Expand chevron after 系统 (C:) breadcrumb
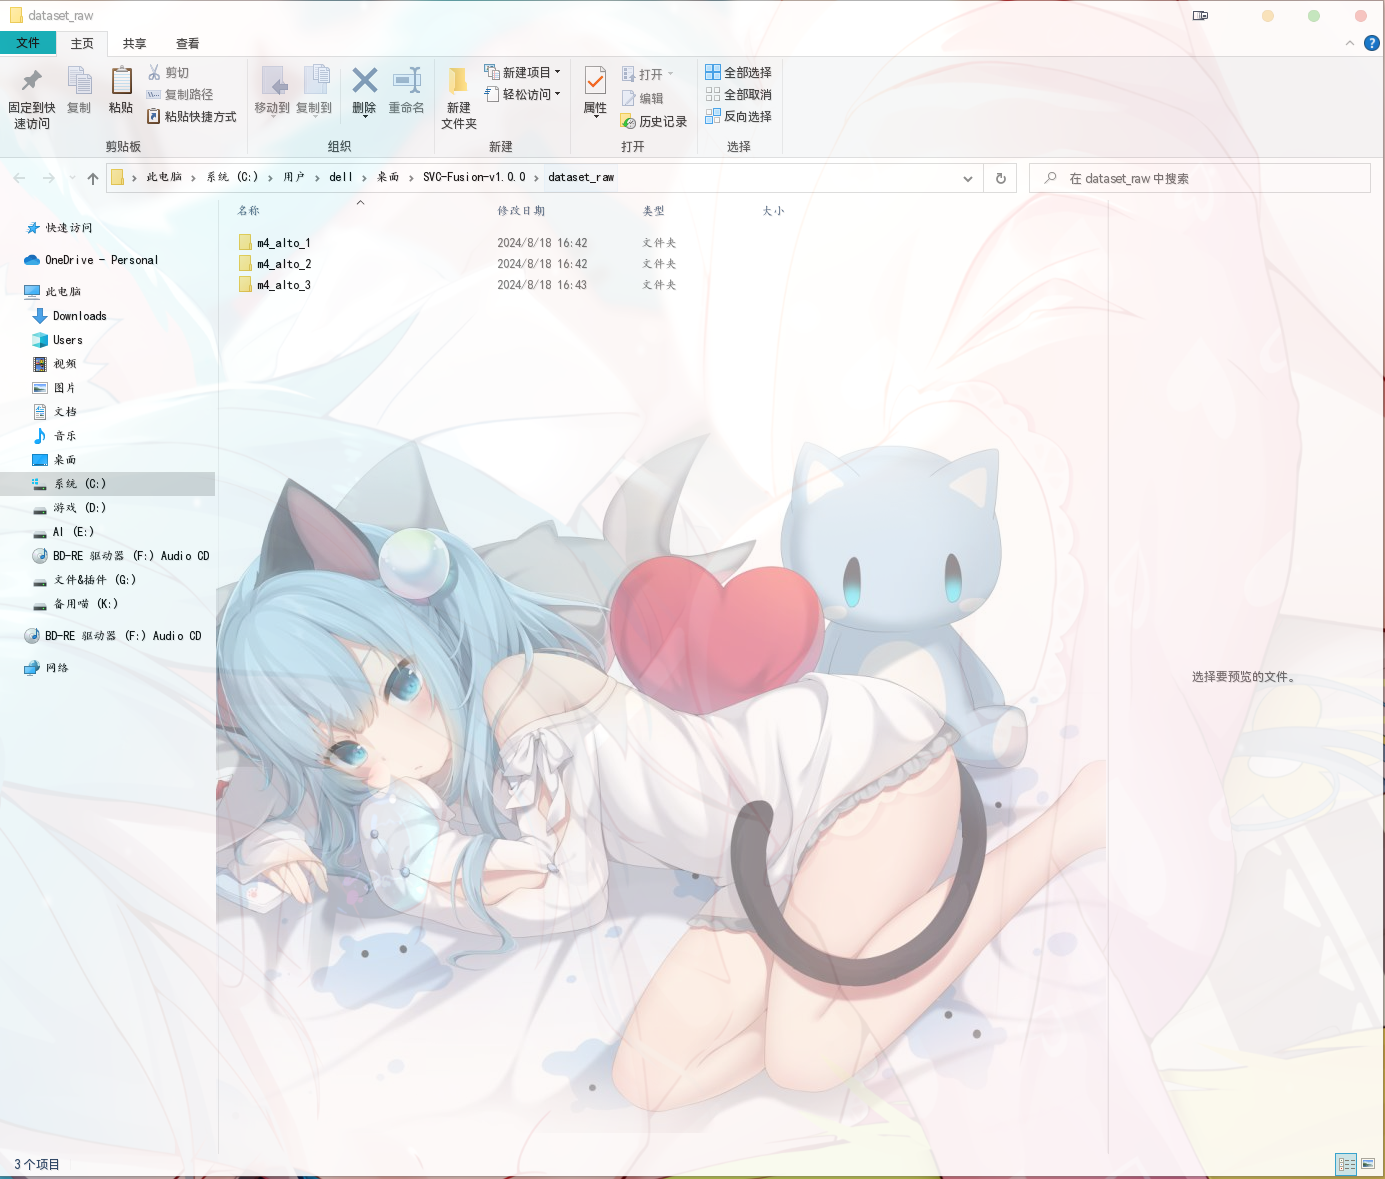This screenshot has width=1385, height=1179. [x=270, y=178]
